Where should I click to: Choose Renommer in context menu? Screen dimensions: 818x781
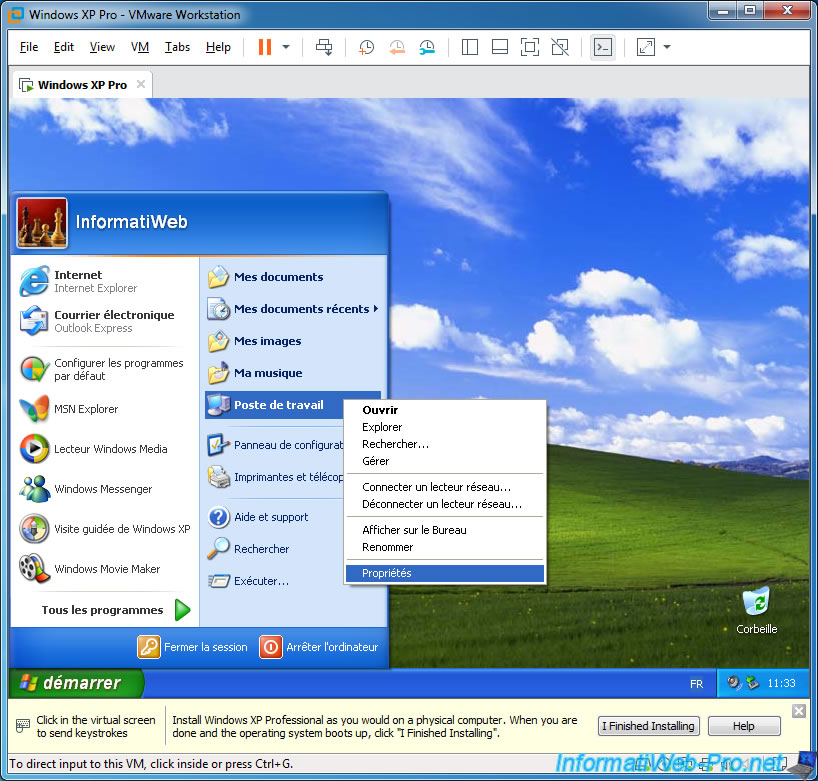tap(444, 547)
